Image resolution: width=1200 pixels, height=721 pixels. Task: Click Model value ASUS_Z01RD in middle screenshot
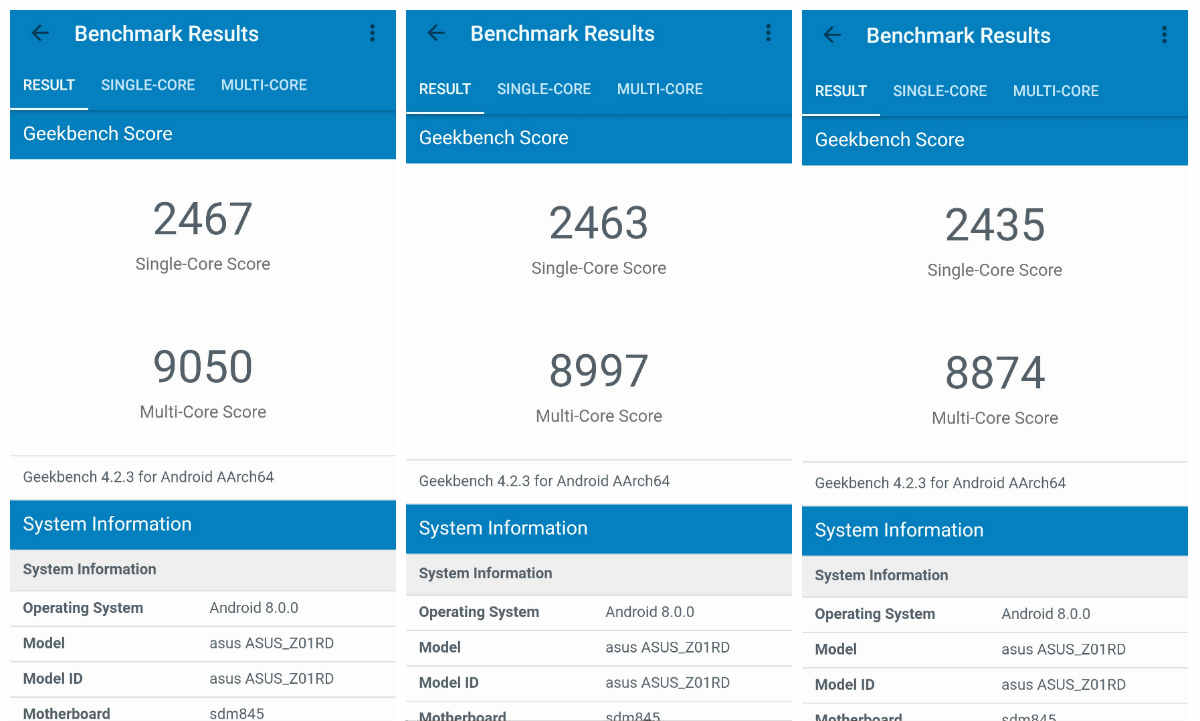coord(668,647)
